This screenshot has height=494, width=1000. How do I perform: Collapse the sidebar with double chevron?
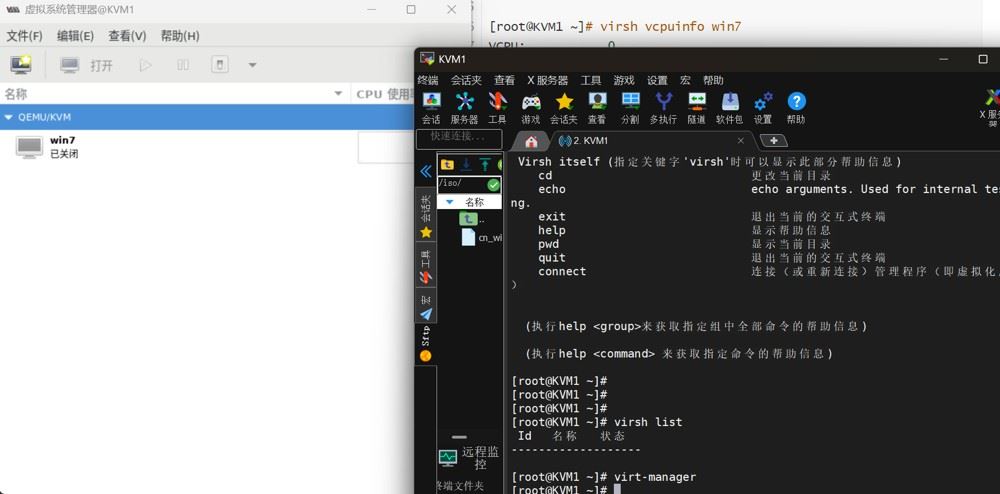point(425,171)
